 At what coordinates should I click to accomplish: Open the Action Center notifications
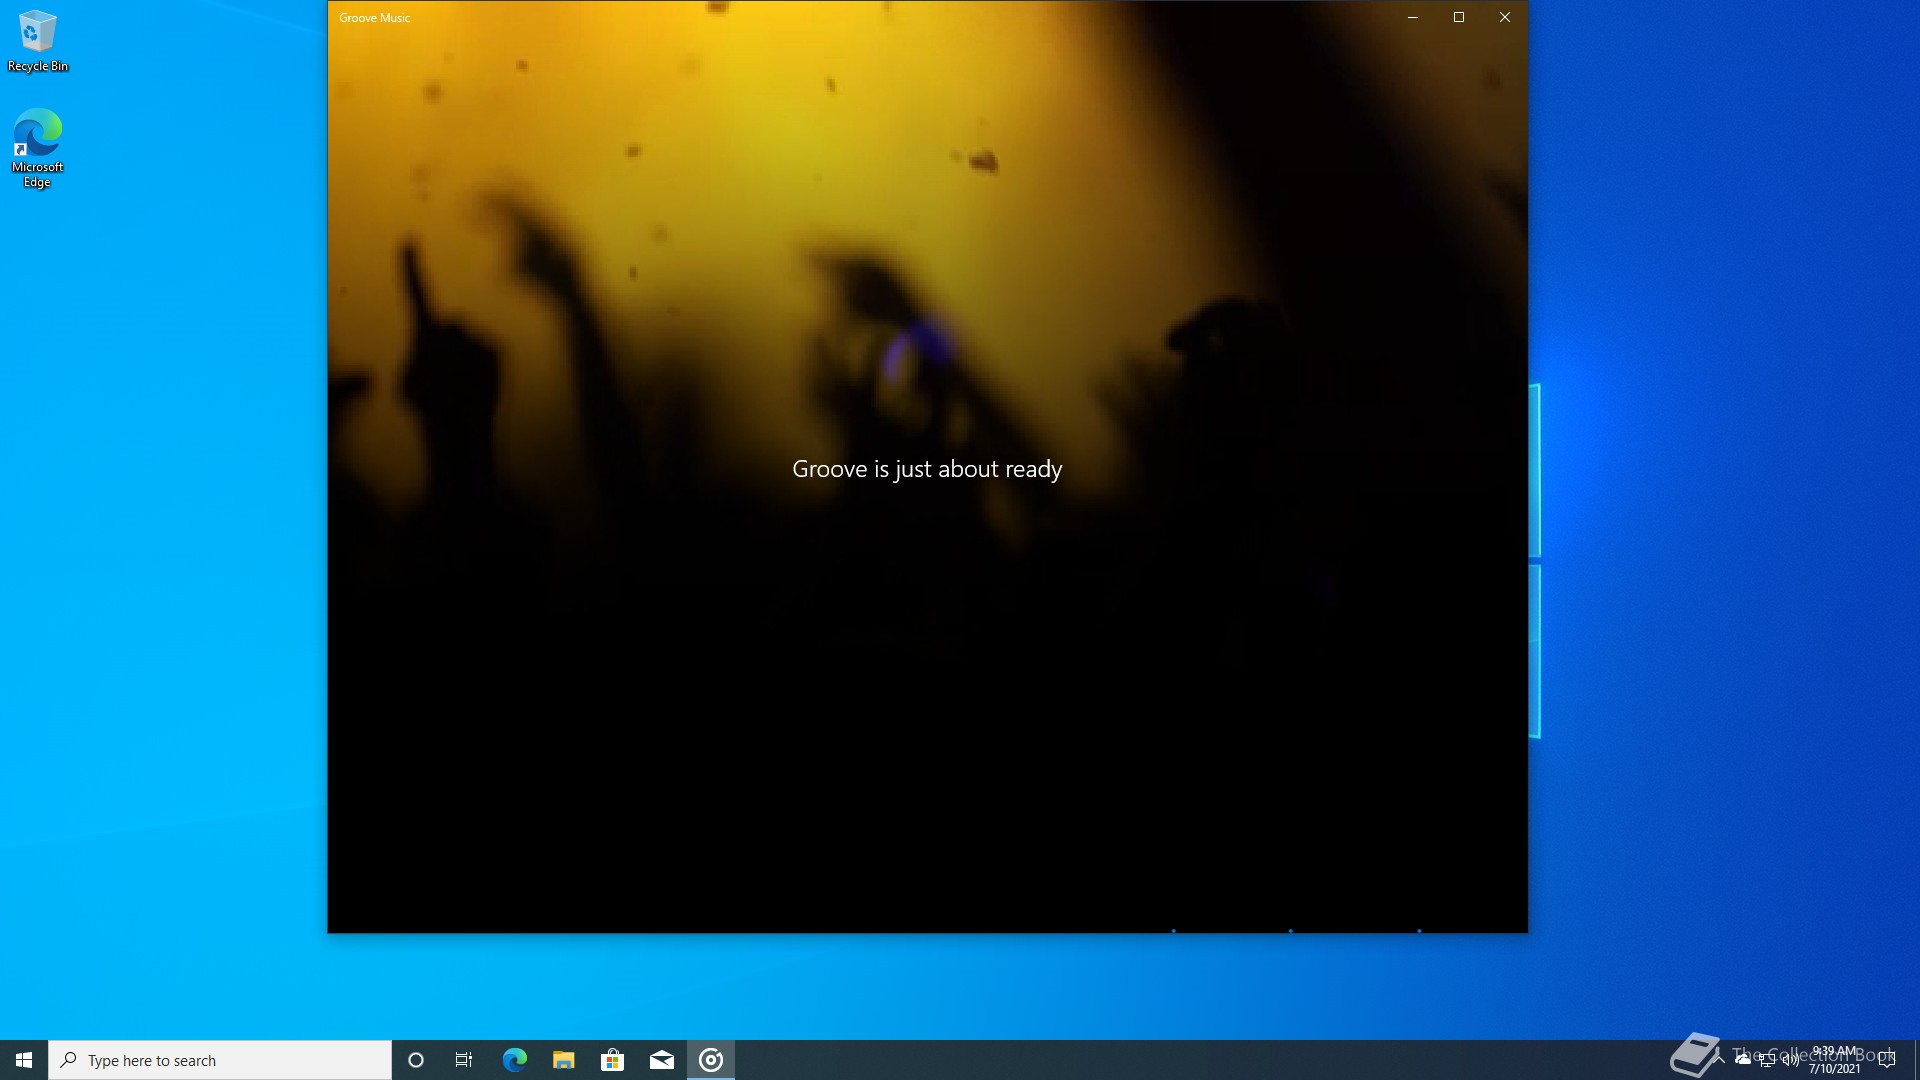point(1887,1060)
